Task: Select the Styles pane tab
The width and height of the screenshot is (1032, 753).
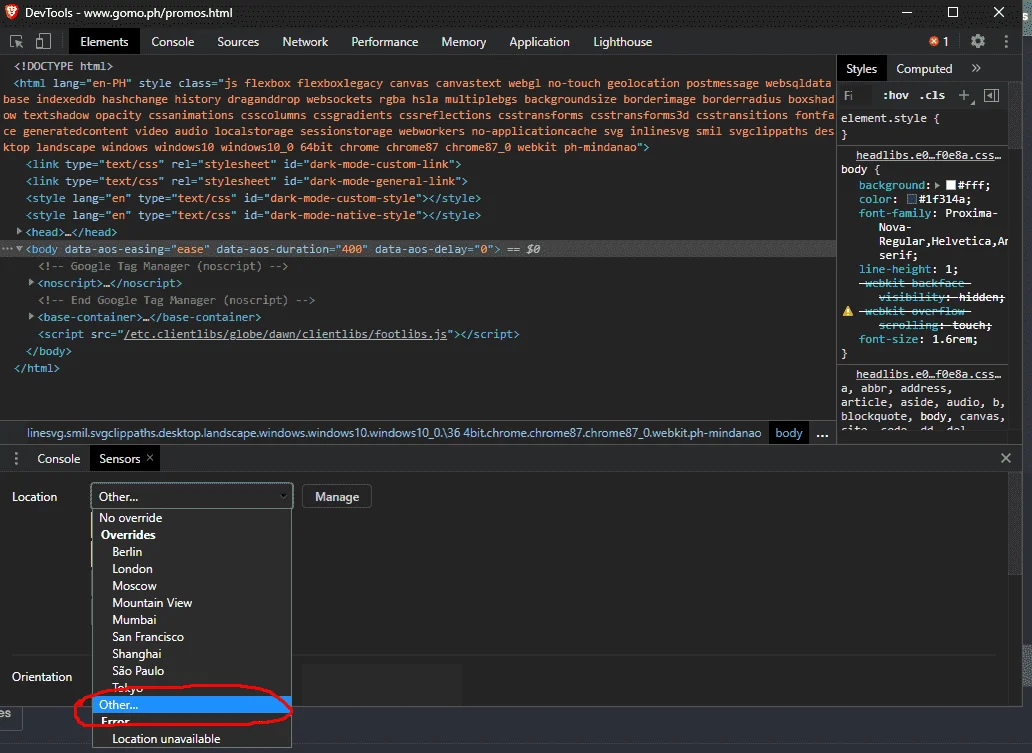Action: (x=861, y=68)
